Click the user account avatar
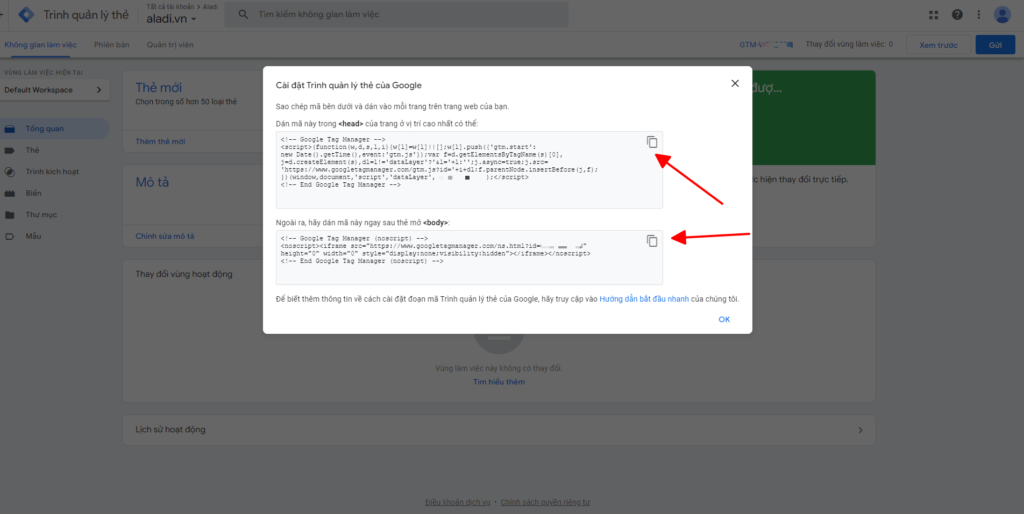 (1002, 15)
